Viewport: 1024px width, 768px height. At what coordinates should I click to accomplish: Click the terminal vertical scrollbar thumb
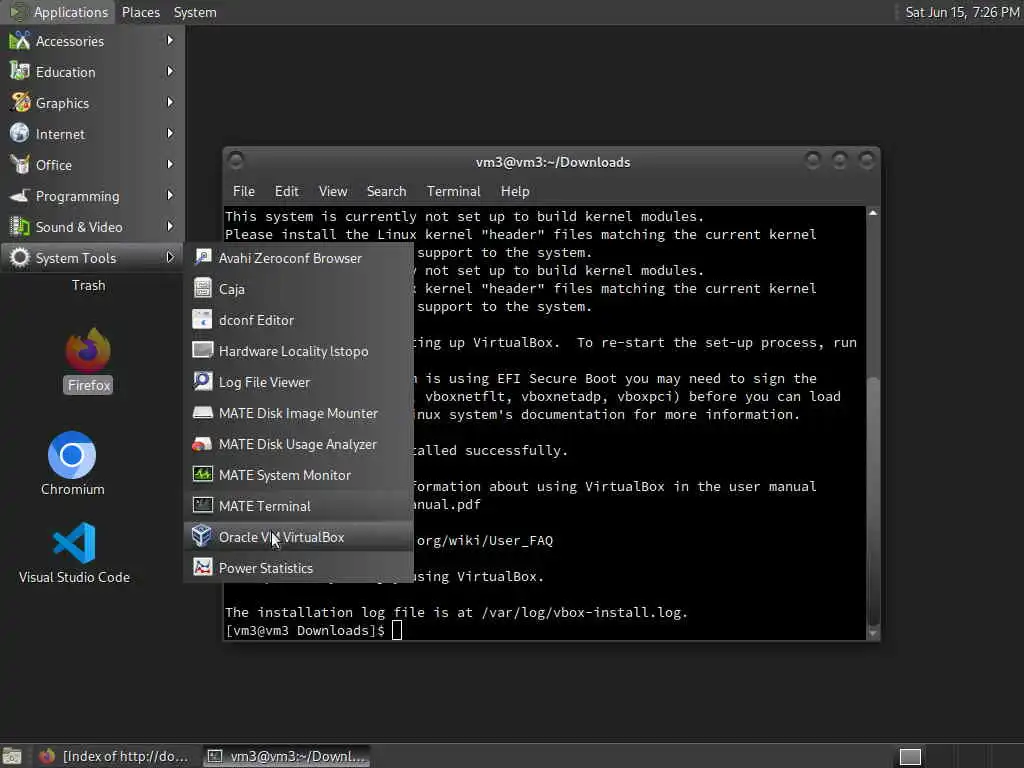(872, 502)
